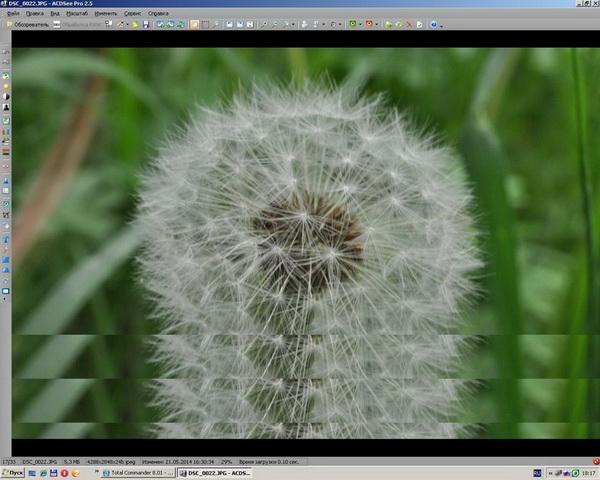Click the Обозреватель browser button
Screen dimensions: 600x480
click(x=28, y=24)
